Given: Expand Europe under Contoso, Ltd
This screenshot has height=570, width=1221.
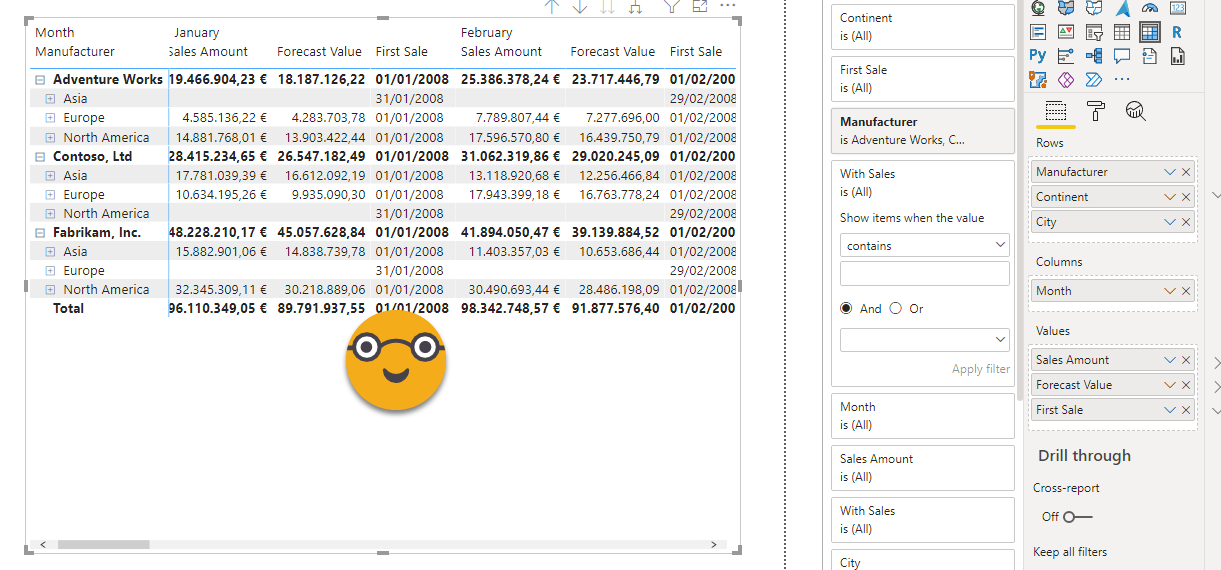Looking at the screenshot, I should [50, 194].
